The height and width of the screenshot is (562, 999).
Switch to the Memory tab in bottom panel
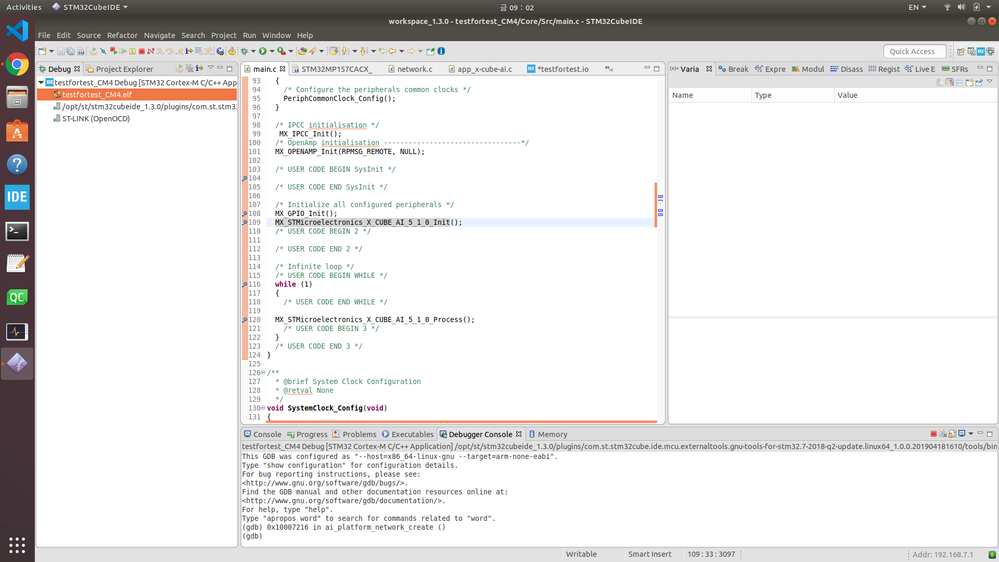coord(547,434)
